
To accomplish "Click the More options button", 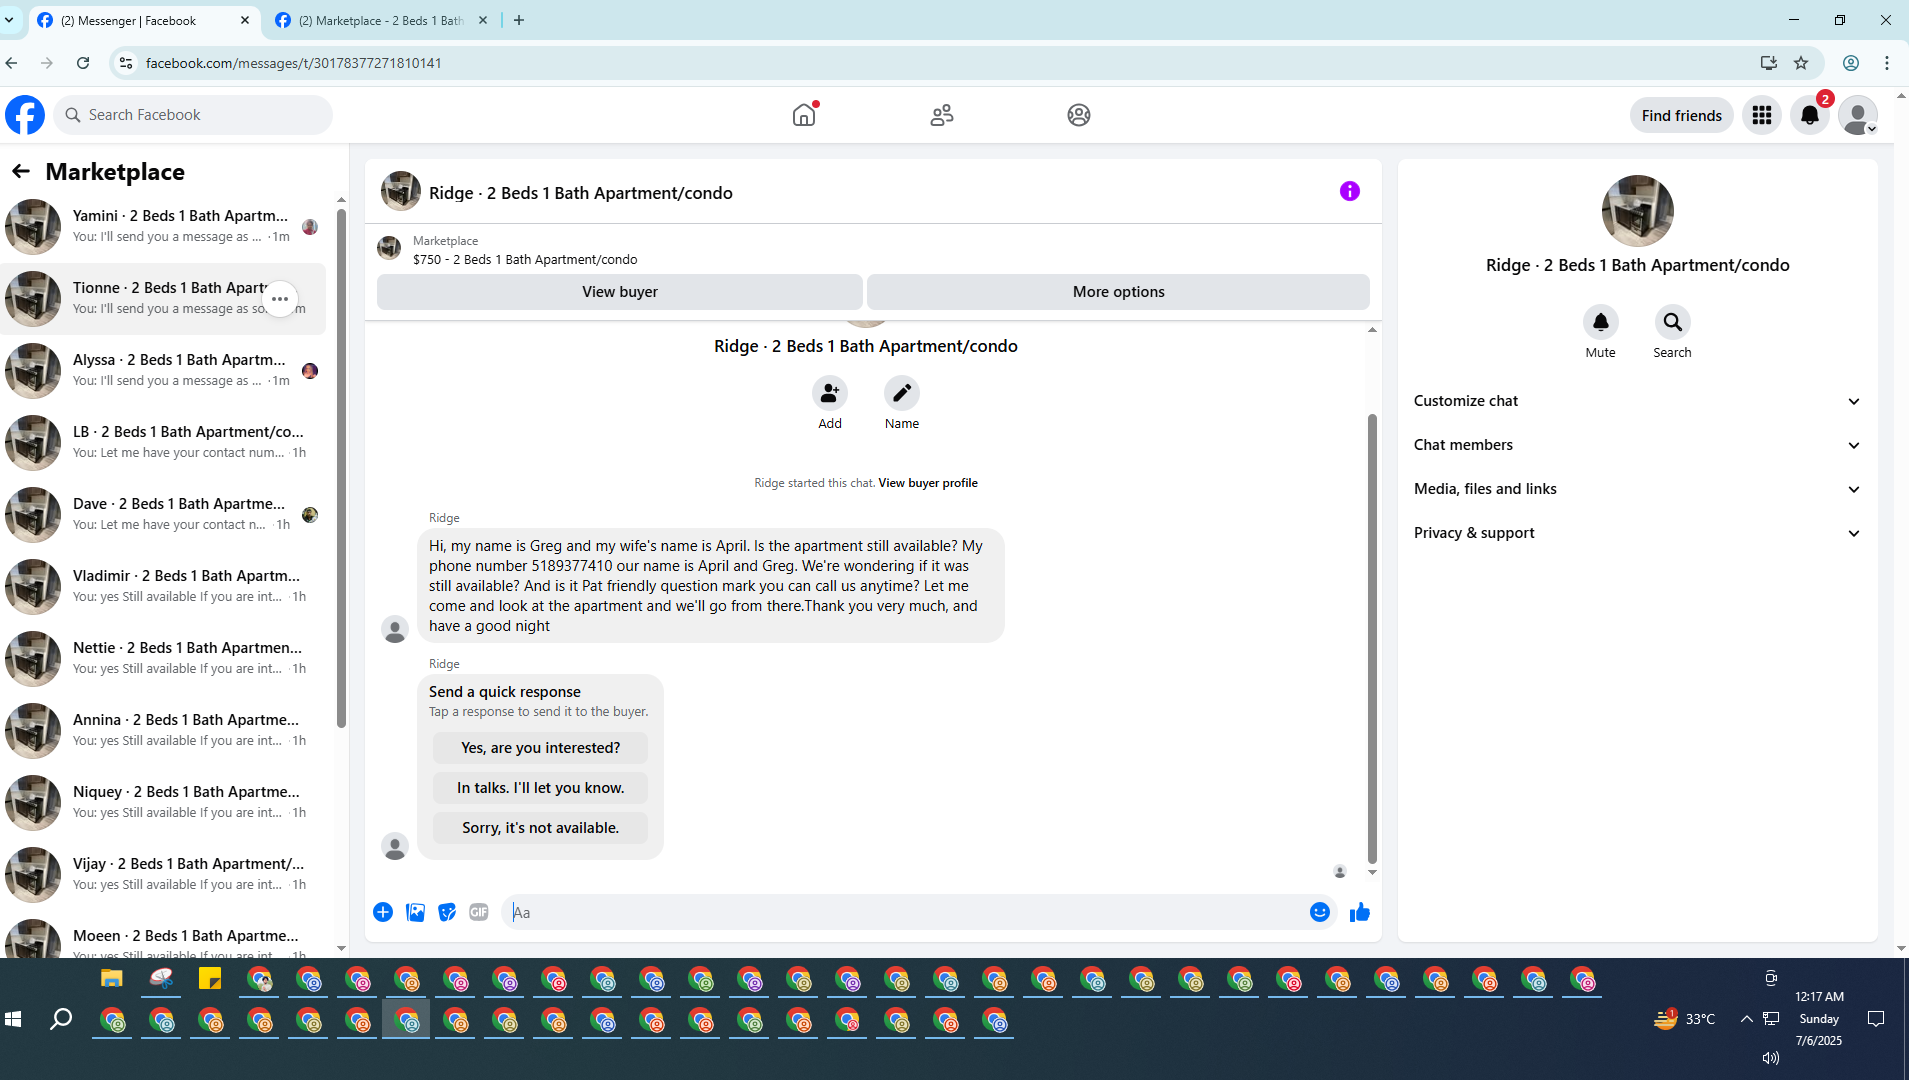I will point(1119,292).
